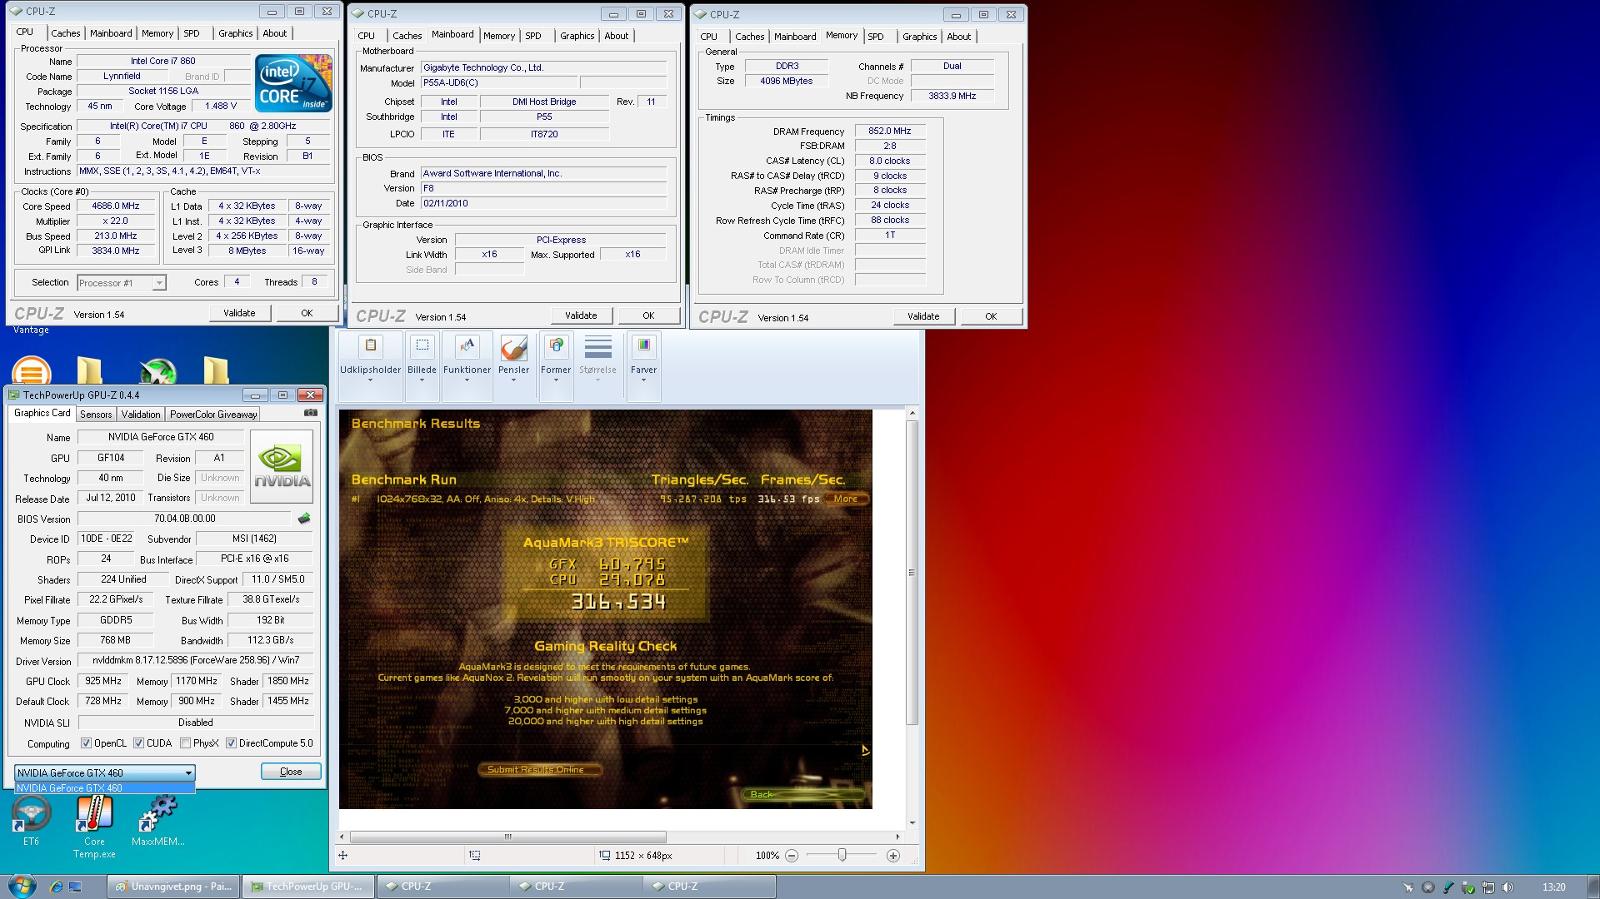Open the ET6 desktop shortcut
Image resolution: width=1600 pixels, height=899 pixels.
click(31, 819)
